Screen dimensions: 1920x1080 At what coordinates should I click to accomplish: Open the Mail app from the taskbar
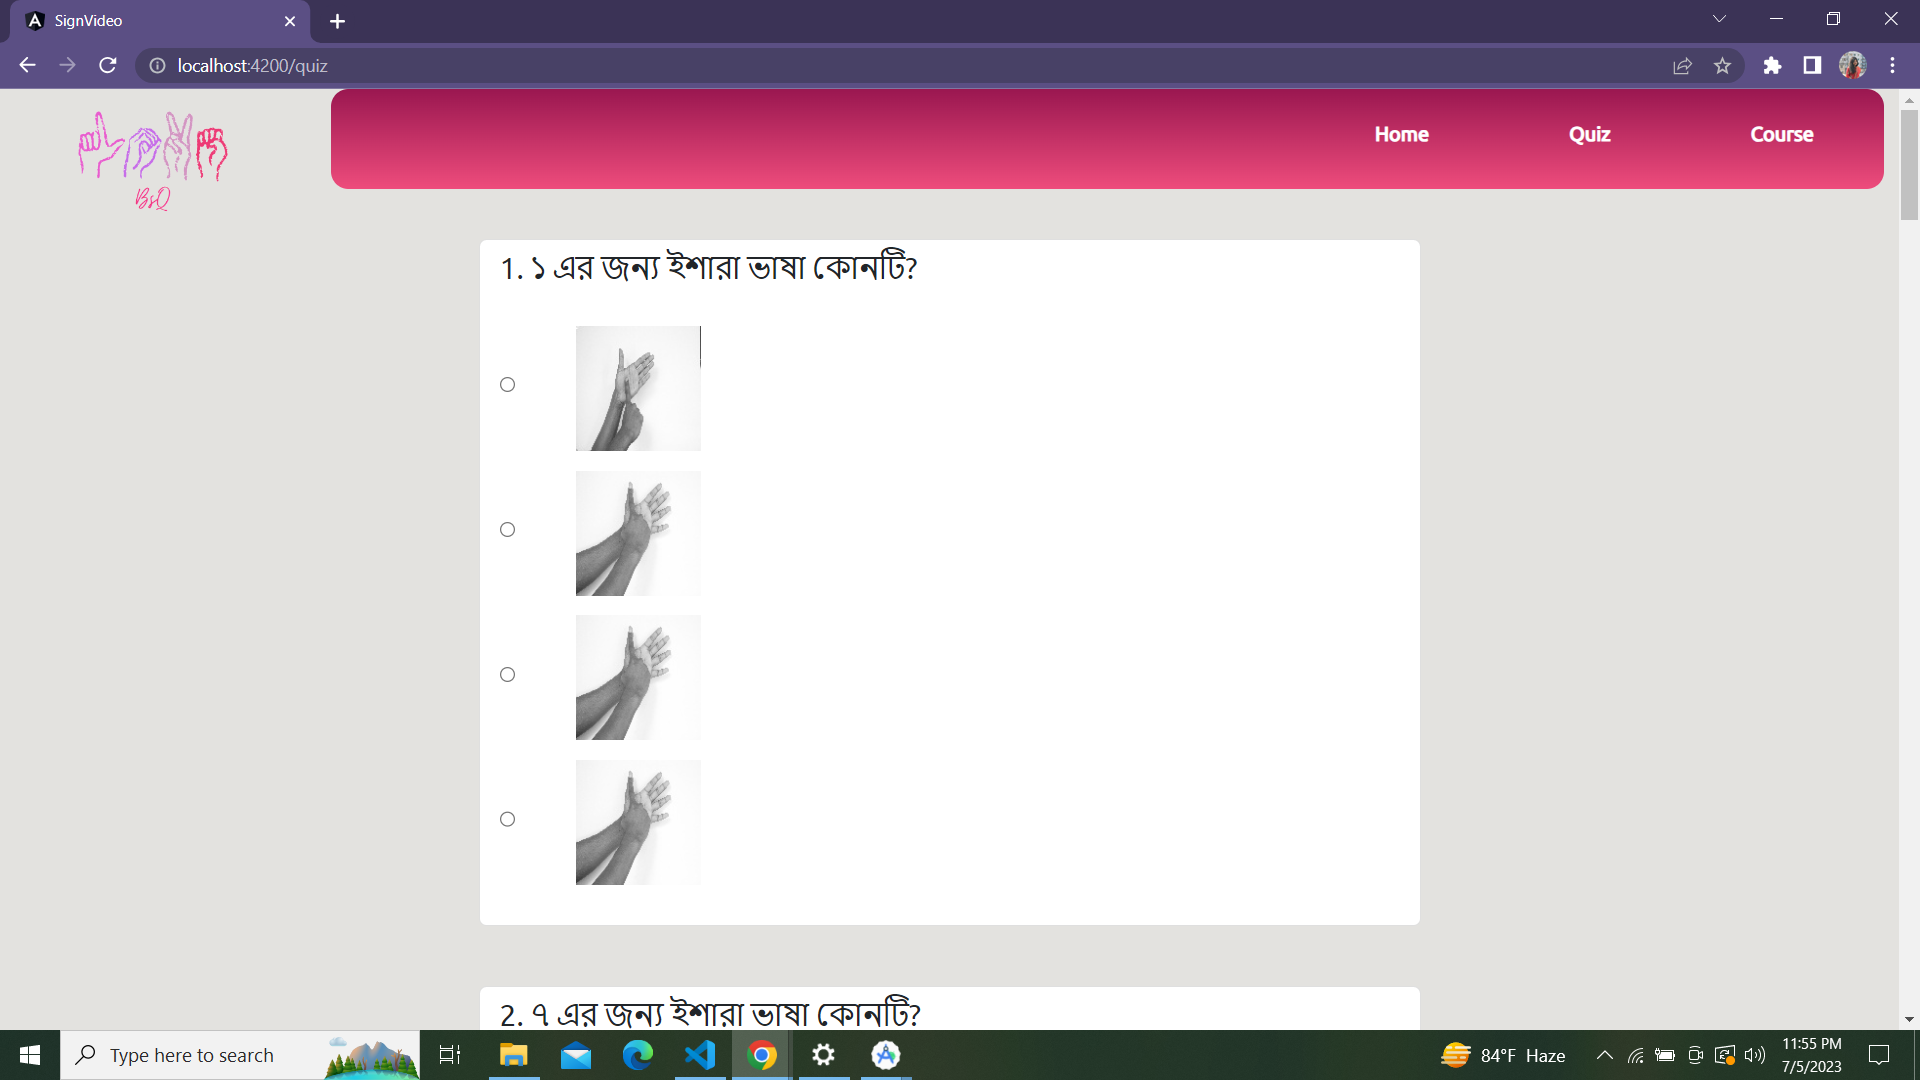[x=576, y=1055]
